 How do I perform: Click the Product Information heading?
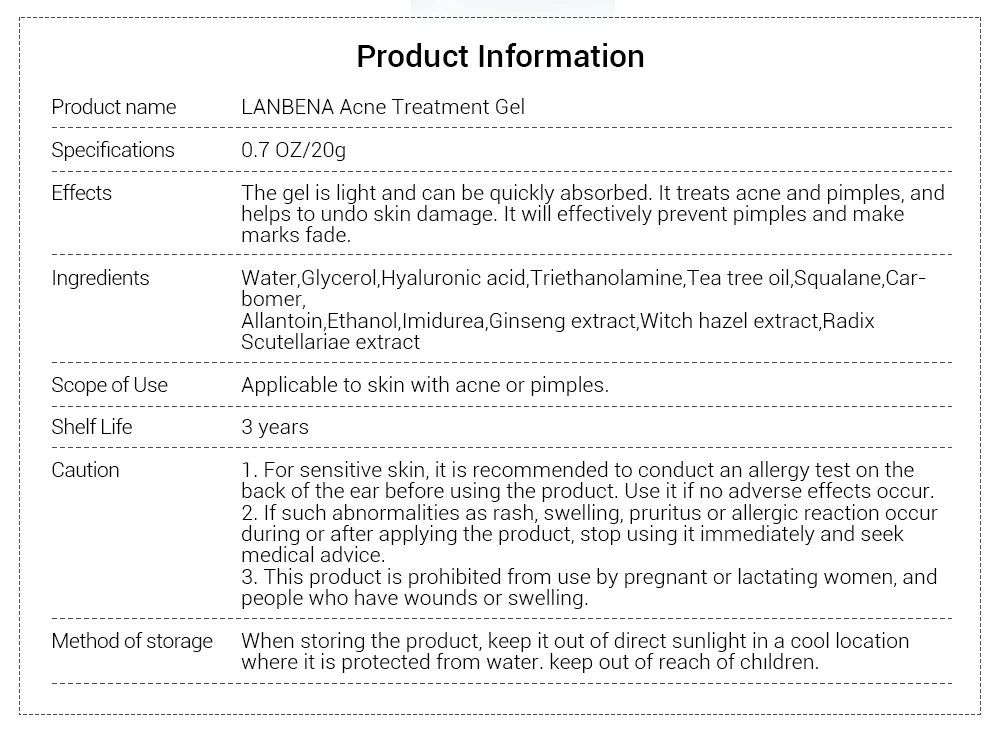(500, 56)
